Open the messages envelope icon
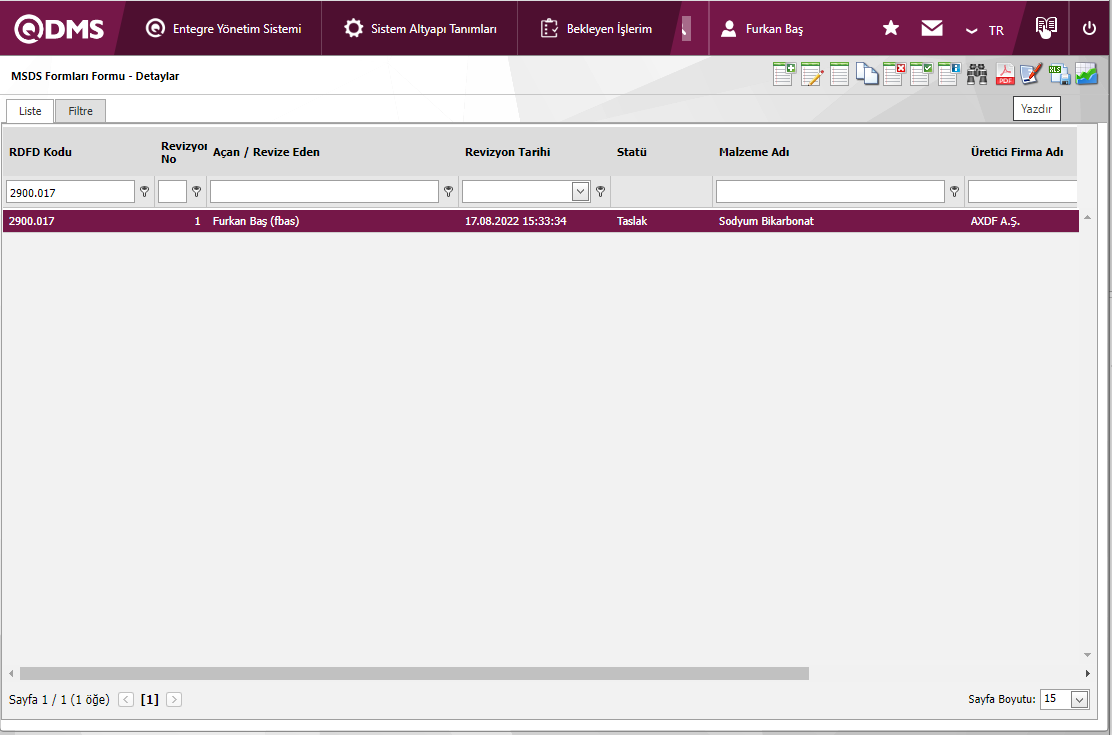The height and width of the screenshot is (735, 1112). [932, 28]
